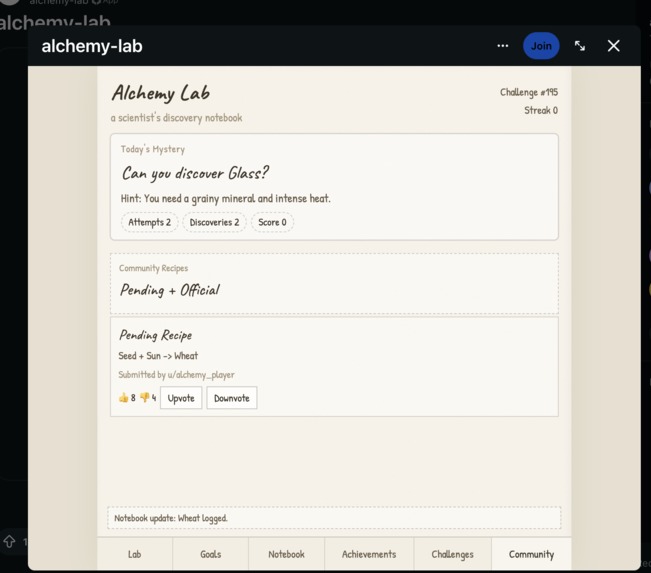The image size is (651, 573).
Task: Click the 'alchemy-lab' overlay header title
Action: coord(92,46)
